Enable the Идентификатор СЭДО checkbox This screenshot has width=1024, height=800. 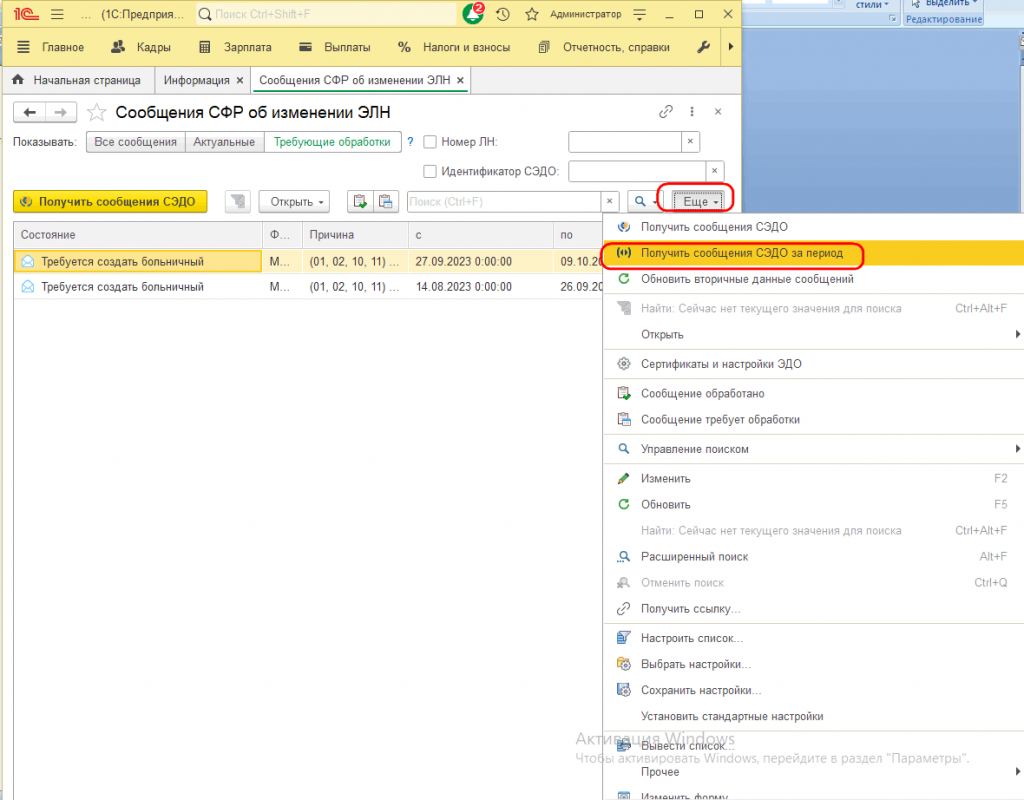[430, 171]
